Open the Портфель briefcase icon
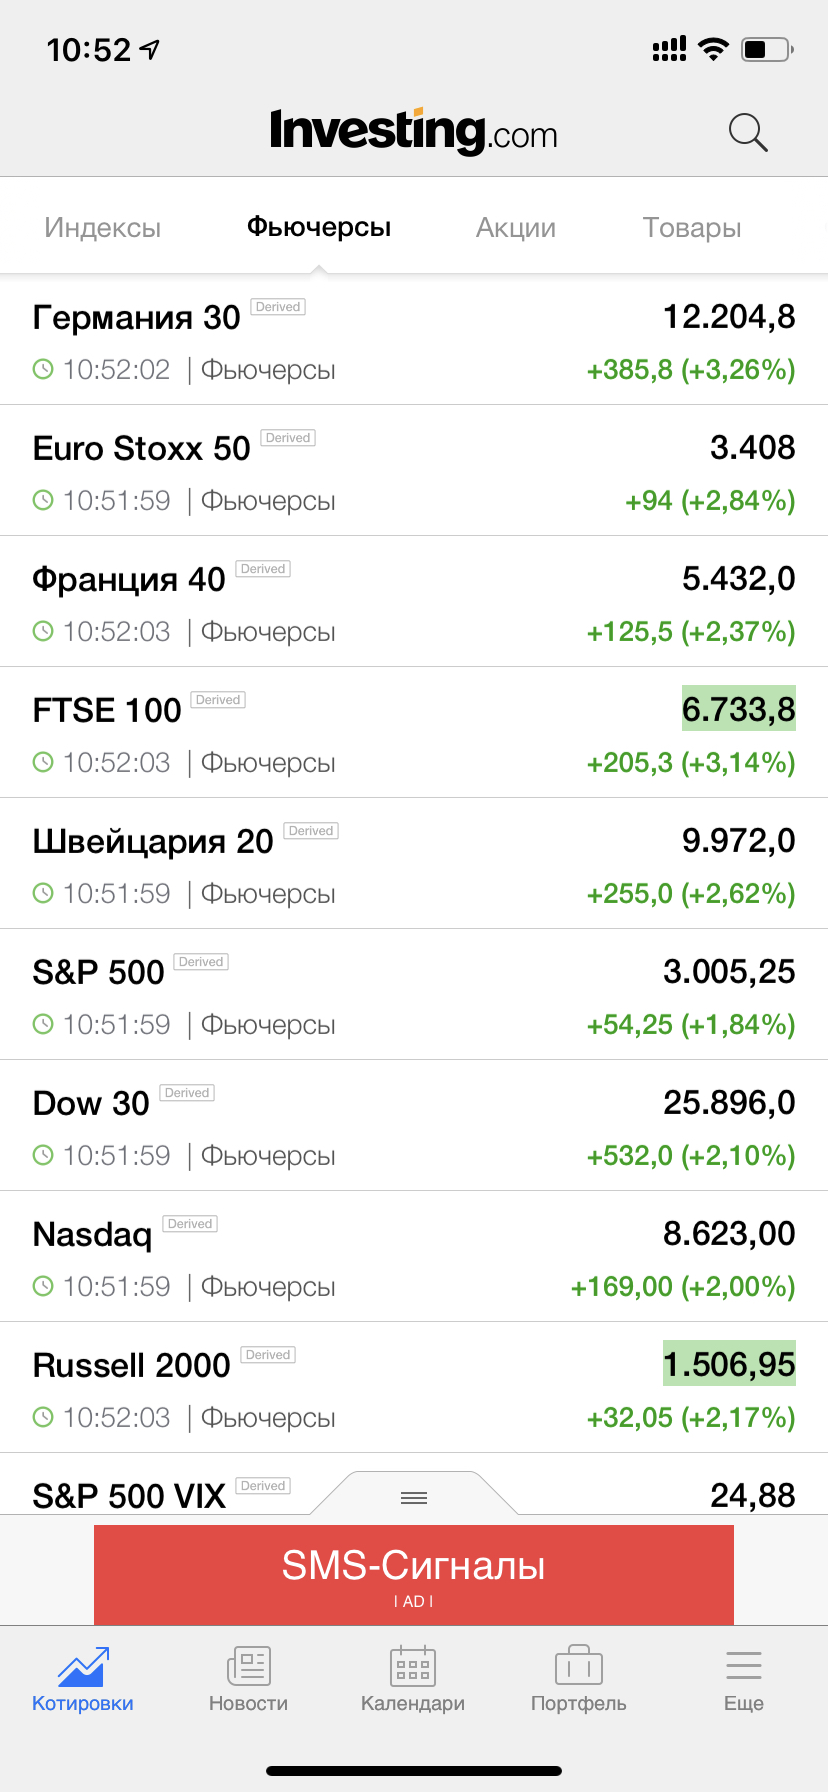The width and height of the screenshot is (828, 1792). (578, 1667)
